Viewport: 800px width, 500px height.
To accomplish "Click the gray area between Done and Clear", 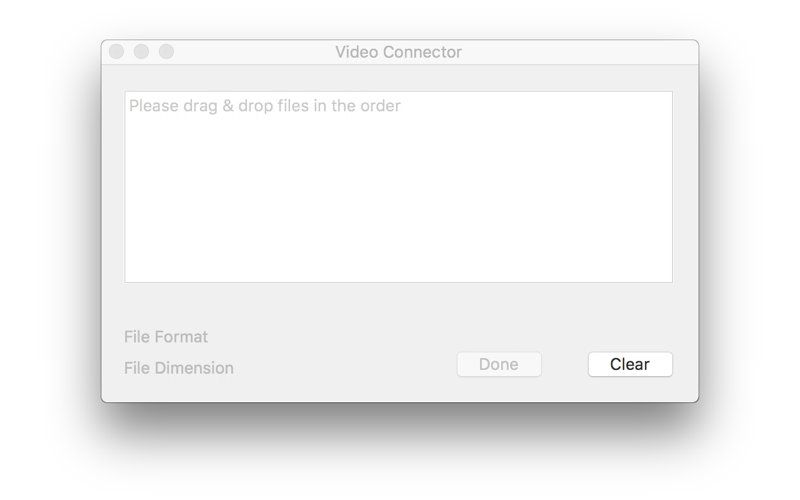I will tap(565, 364).
